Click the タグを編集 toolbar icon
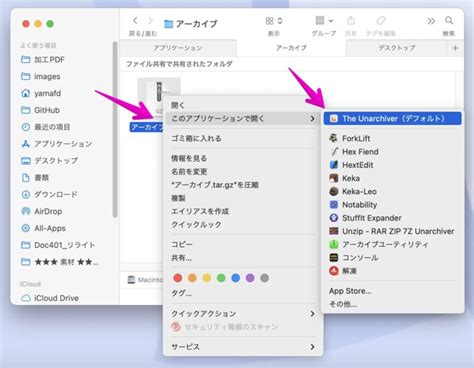The height and width of the screenshot is (368, 474). pyautogui.click(x=381, y=21)
